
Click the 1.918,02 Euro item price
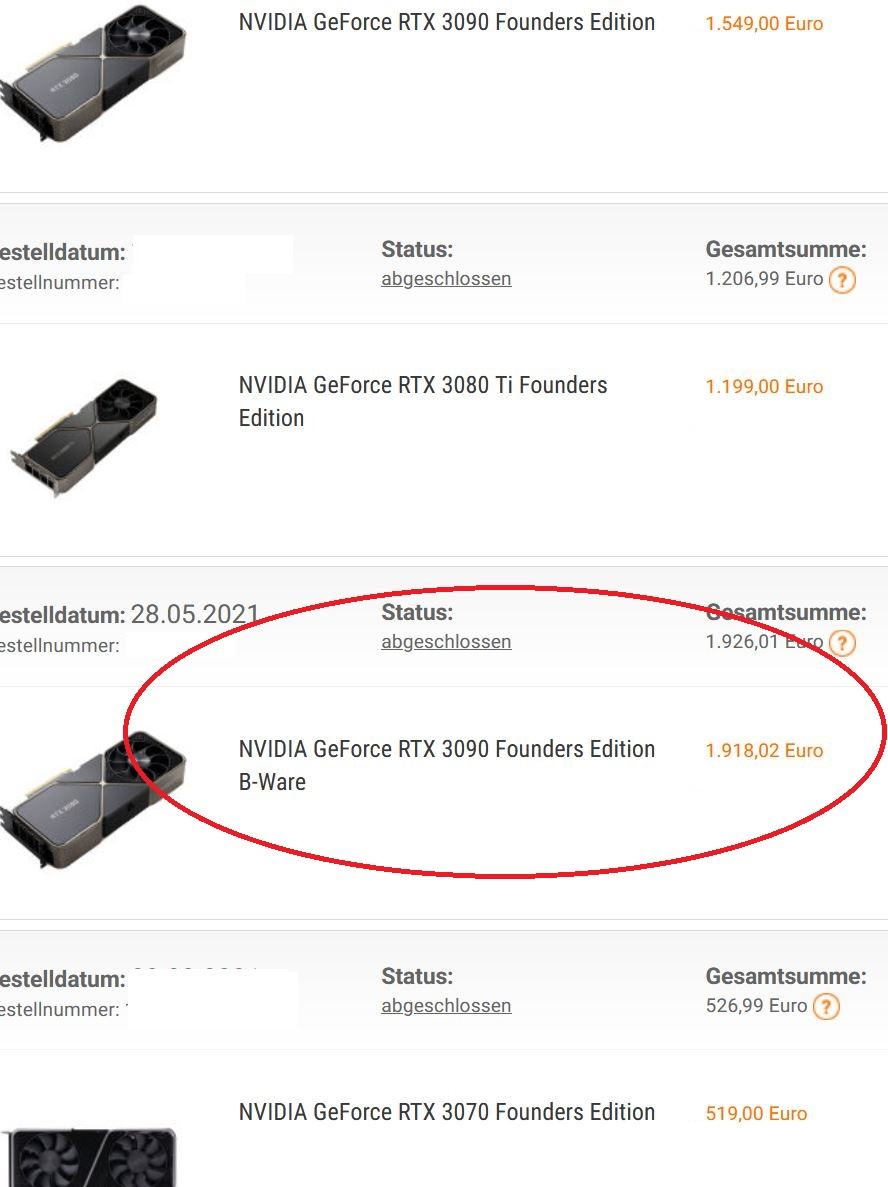(x=764, y=751)
